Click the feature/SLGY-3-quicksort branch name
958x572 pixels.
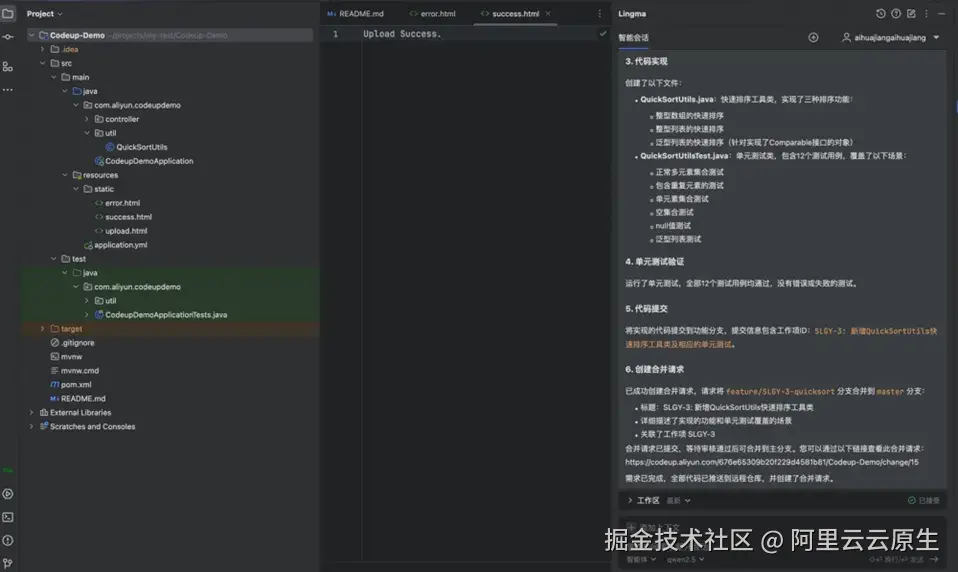point(780,391)
